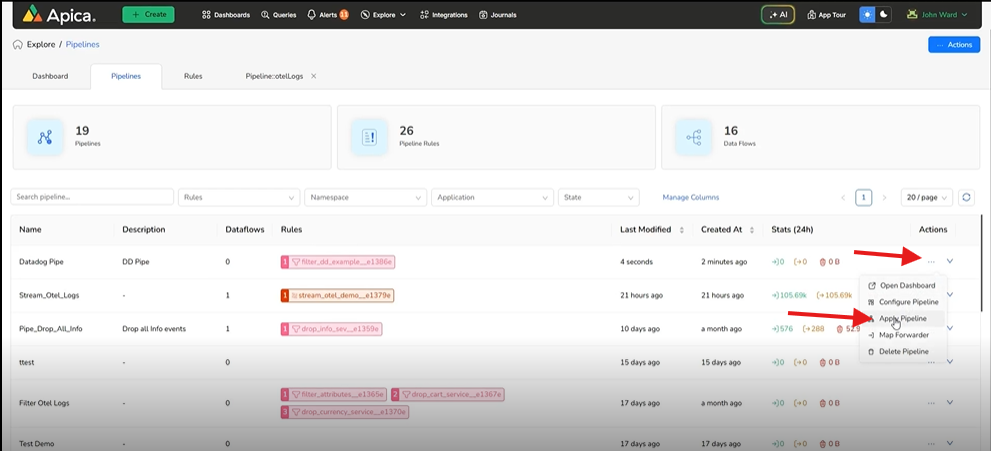Open the Namespace filter dropdown
This screenshot has width=991, height=451.
click(364, 198)
